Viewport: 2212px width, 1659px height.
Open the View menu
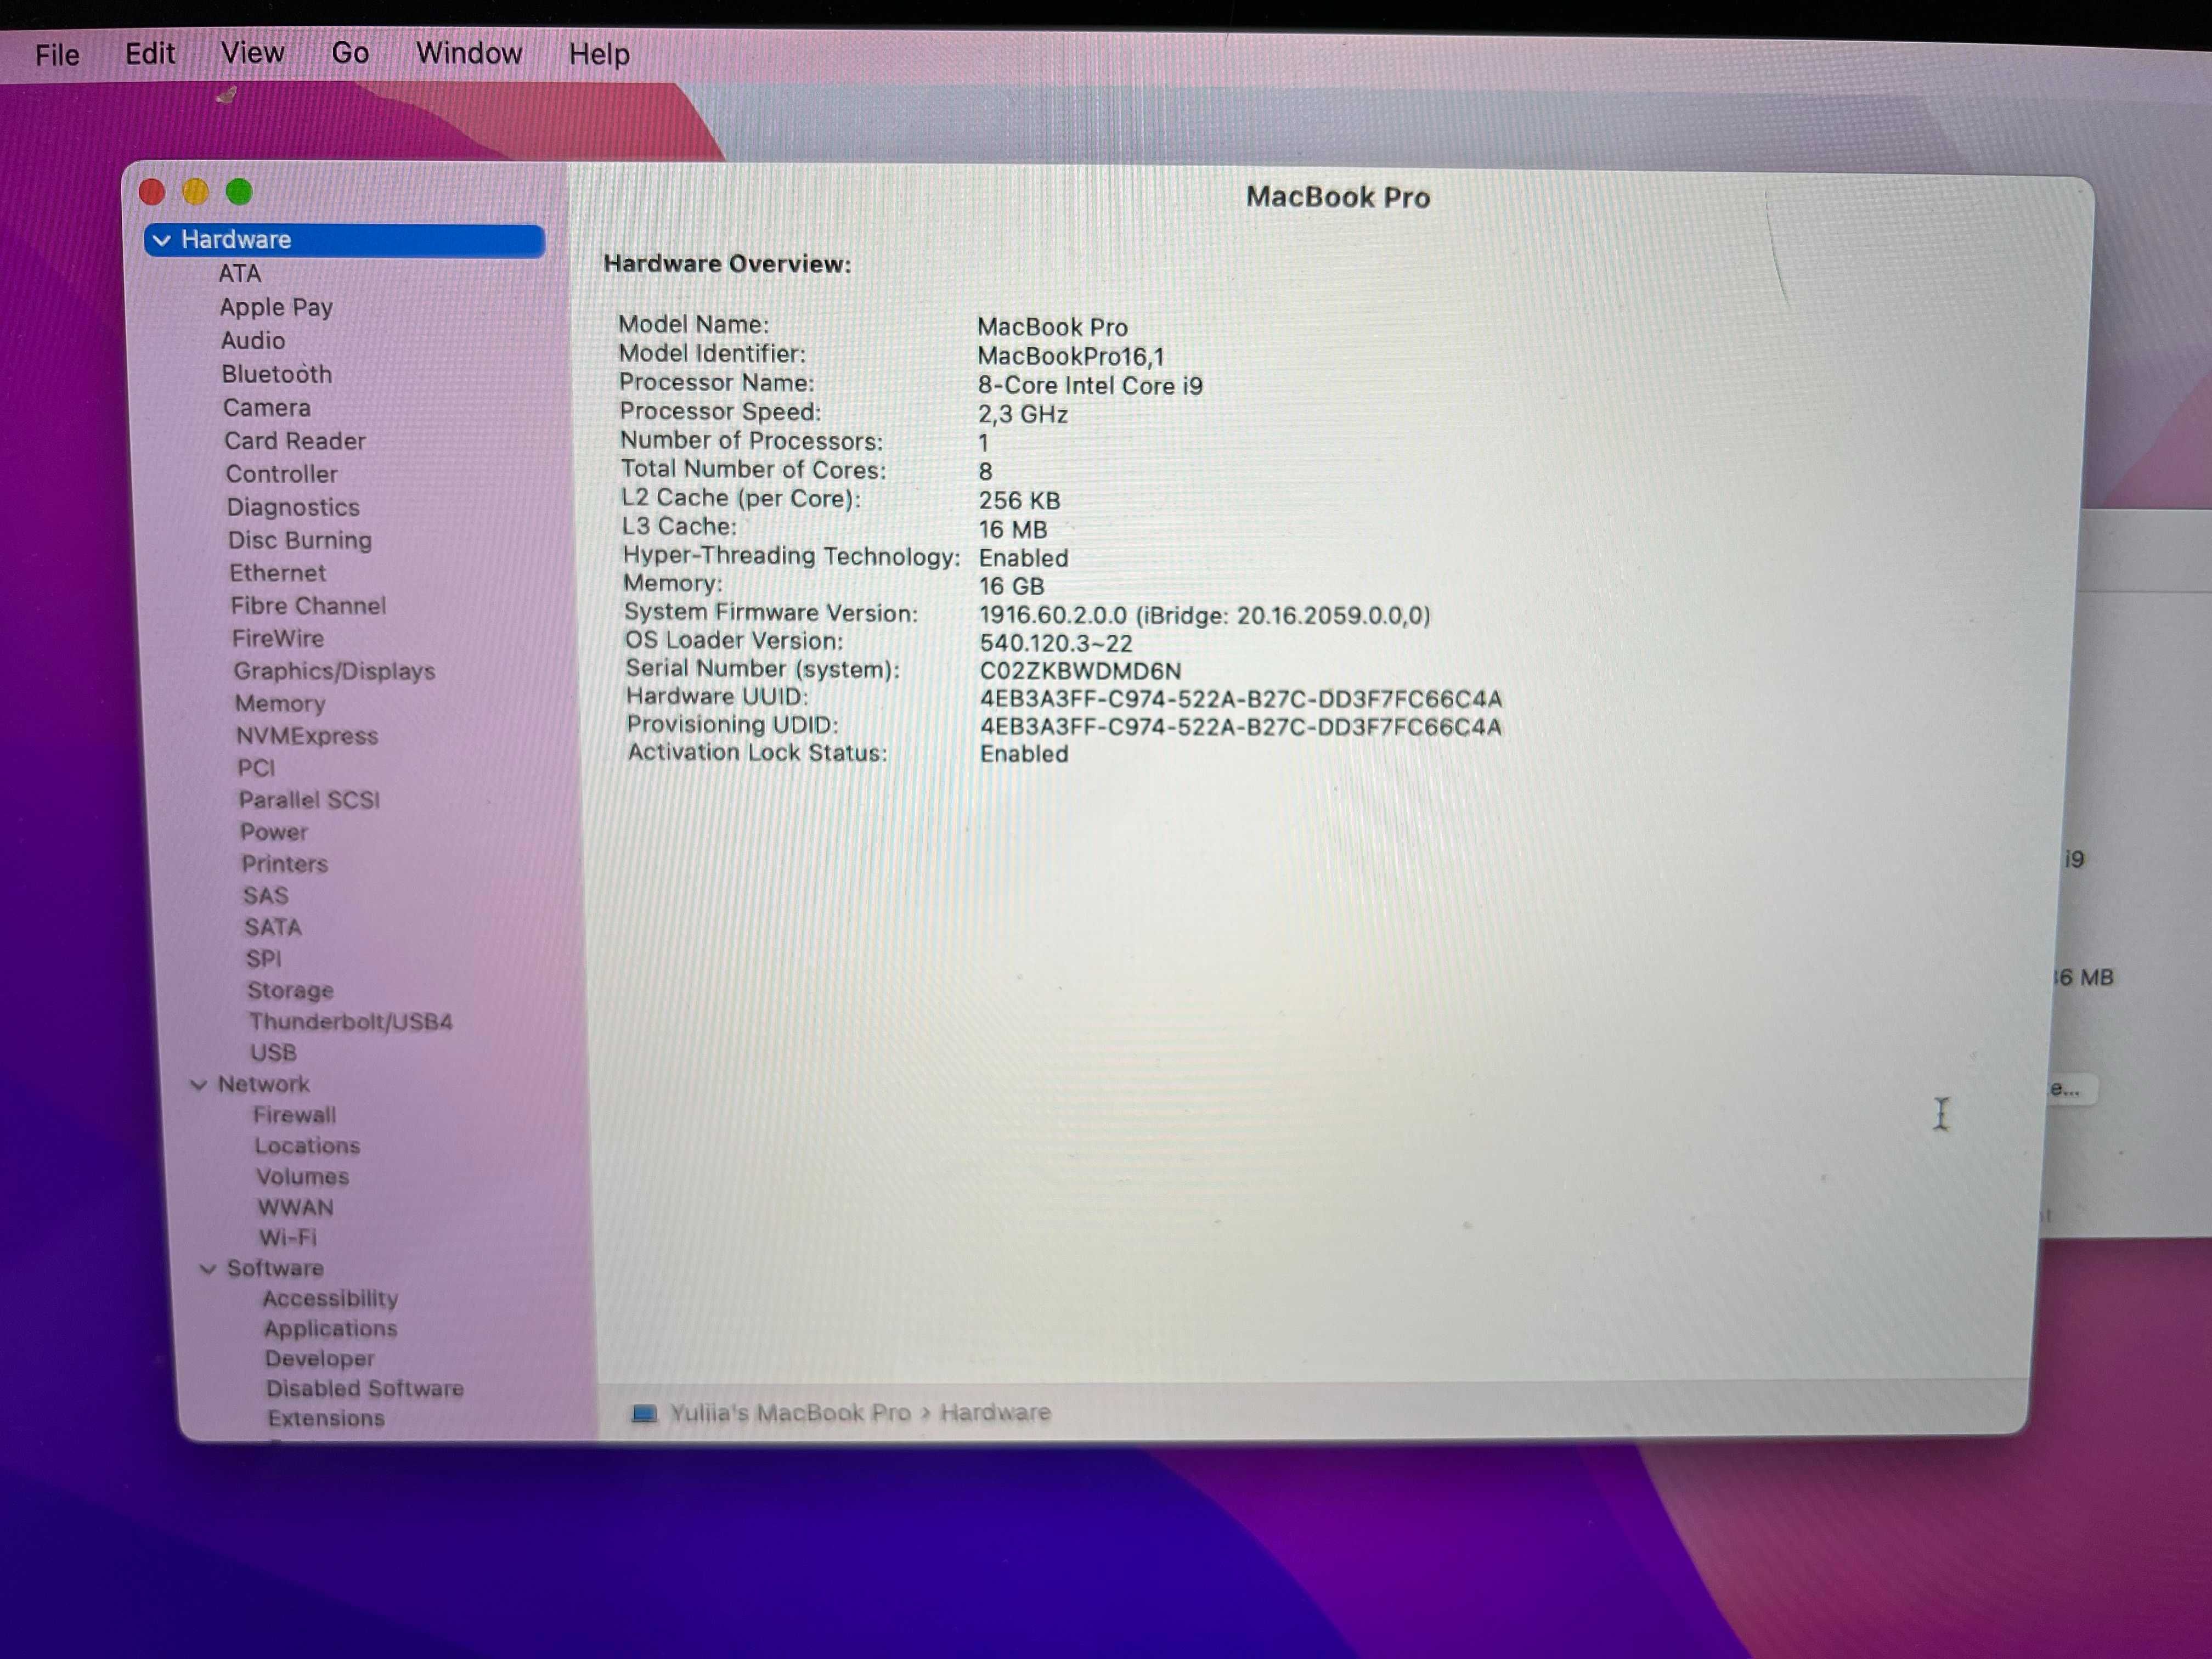coord(252,52)
